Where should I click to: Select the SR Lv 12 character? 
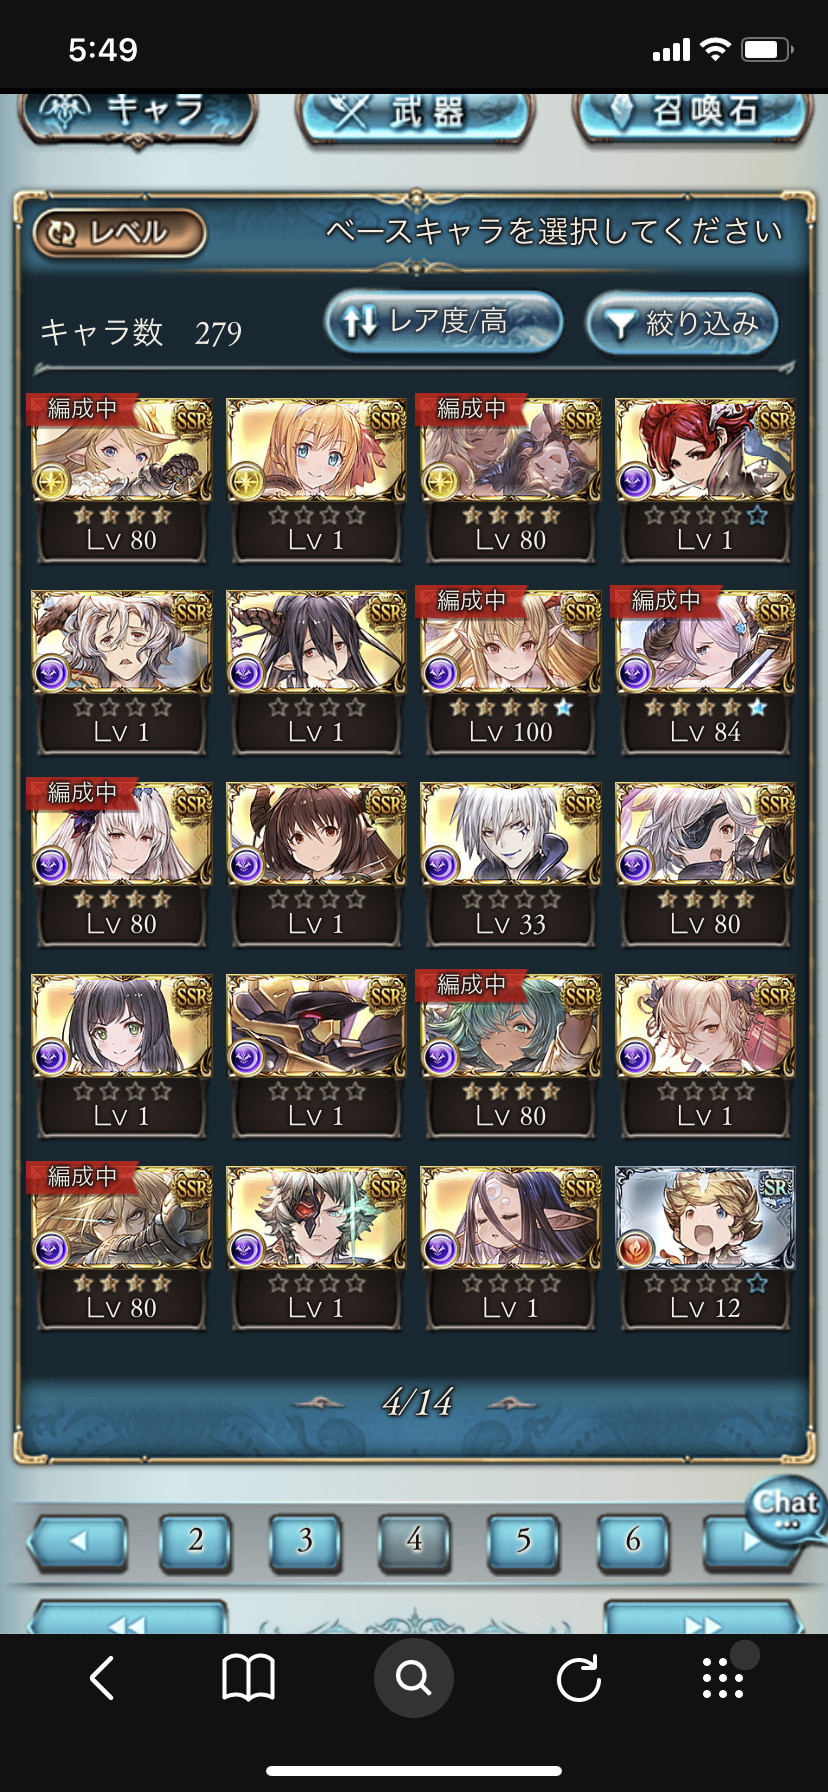(x=705, y=1247)
